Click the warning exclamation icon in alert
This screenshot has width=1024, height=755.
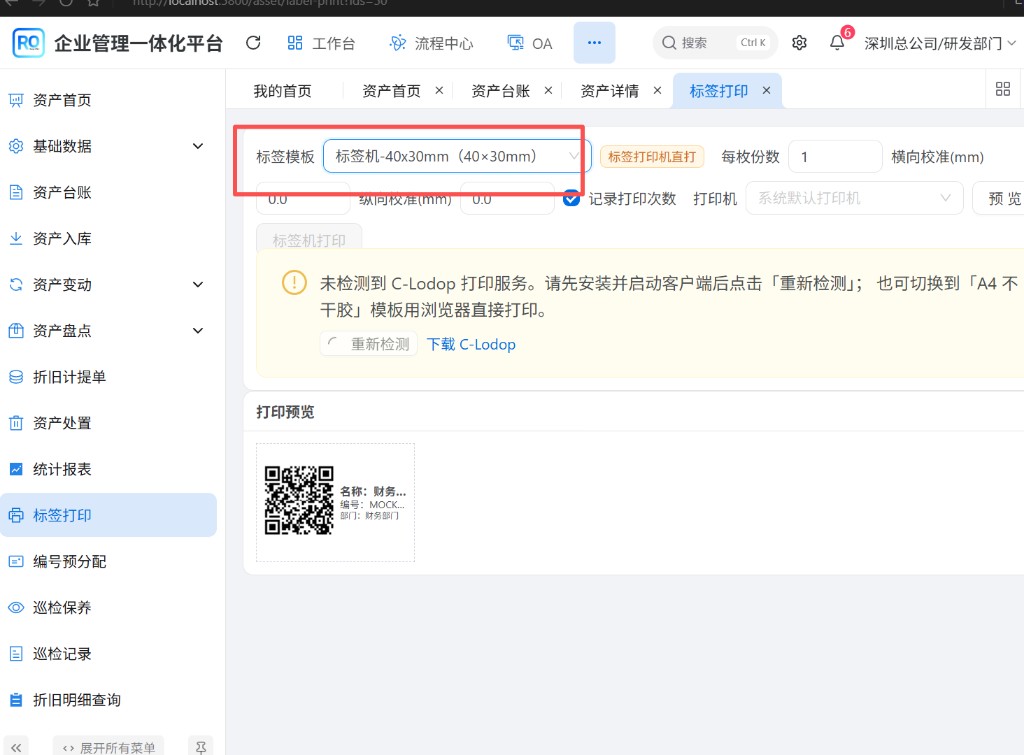point(294,283)
